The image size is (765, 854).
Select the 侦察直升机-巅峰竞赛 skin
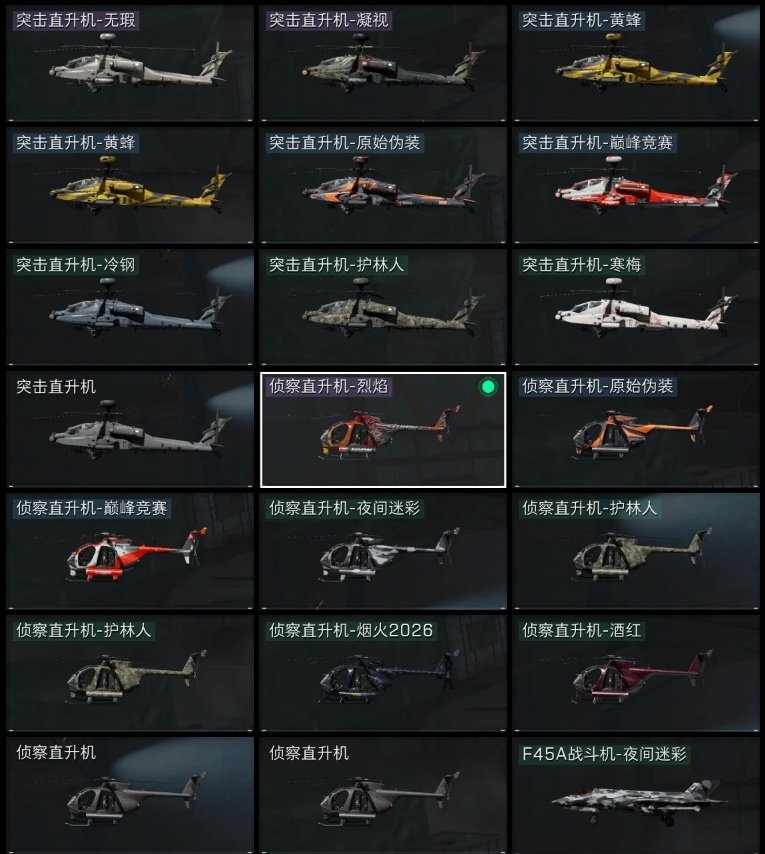130,551
